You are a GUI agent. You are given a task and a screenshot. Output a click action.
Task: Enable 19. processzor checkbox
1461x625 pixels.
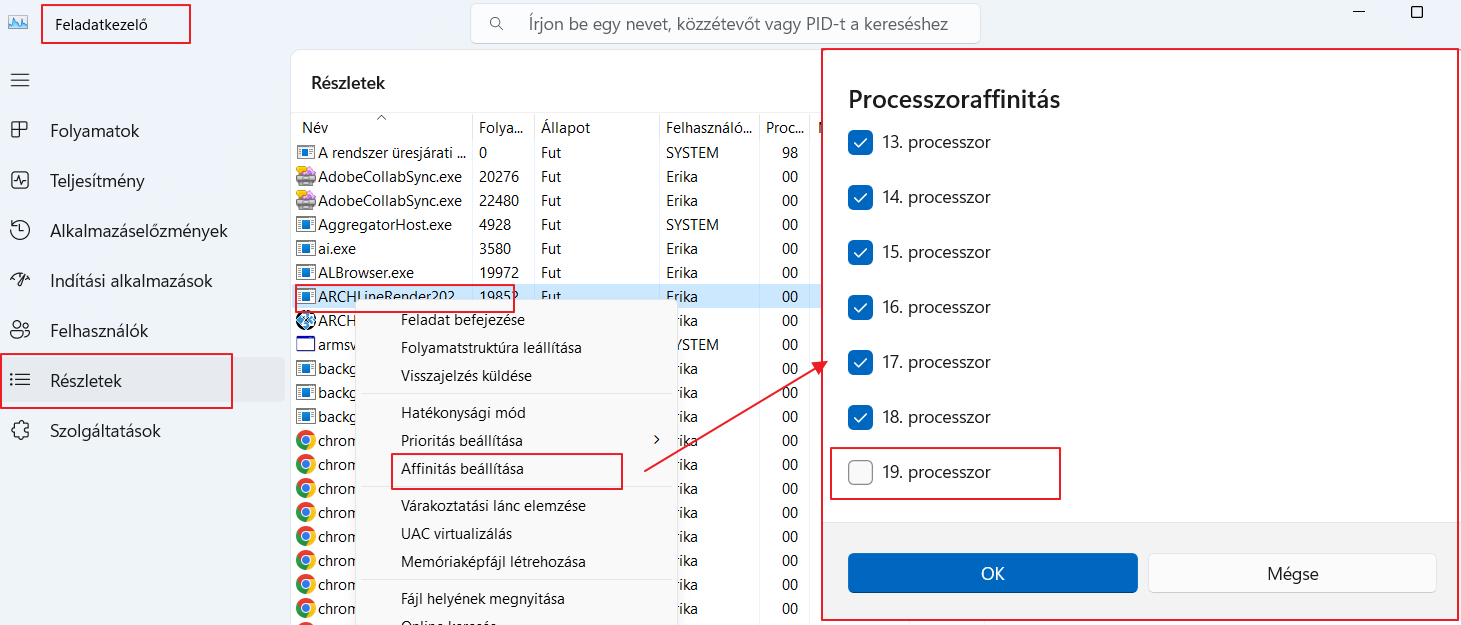[860, 473]
